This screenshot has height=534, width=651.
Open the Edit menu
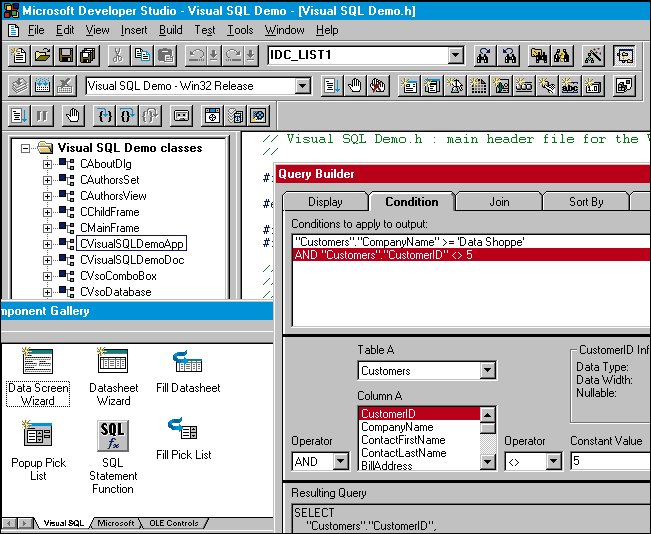[65, 30]
